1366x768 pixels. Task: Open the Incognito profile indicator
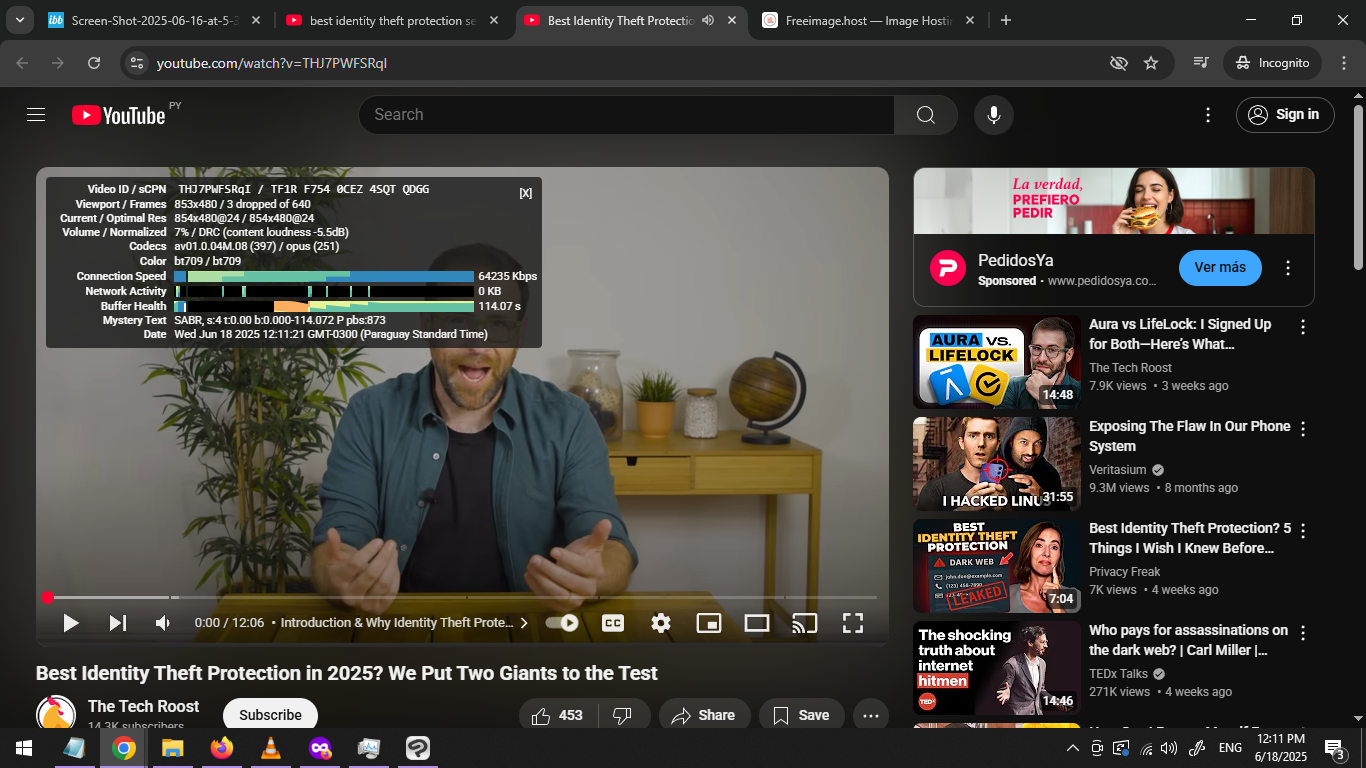point(1273,63)
